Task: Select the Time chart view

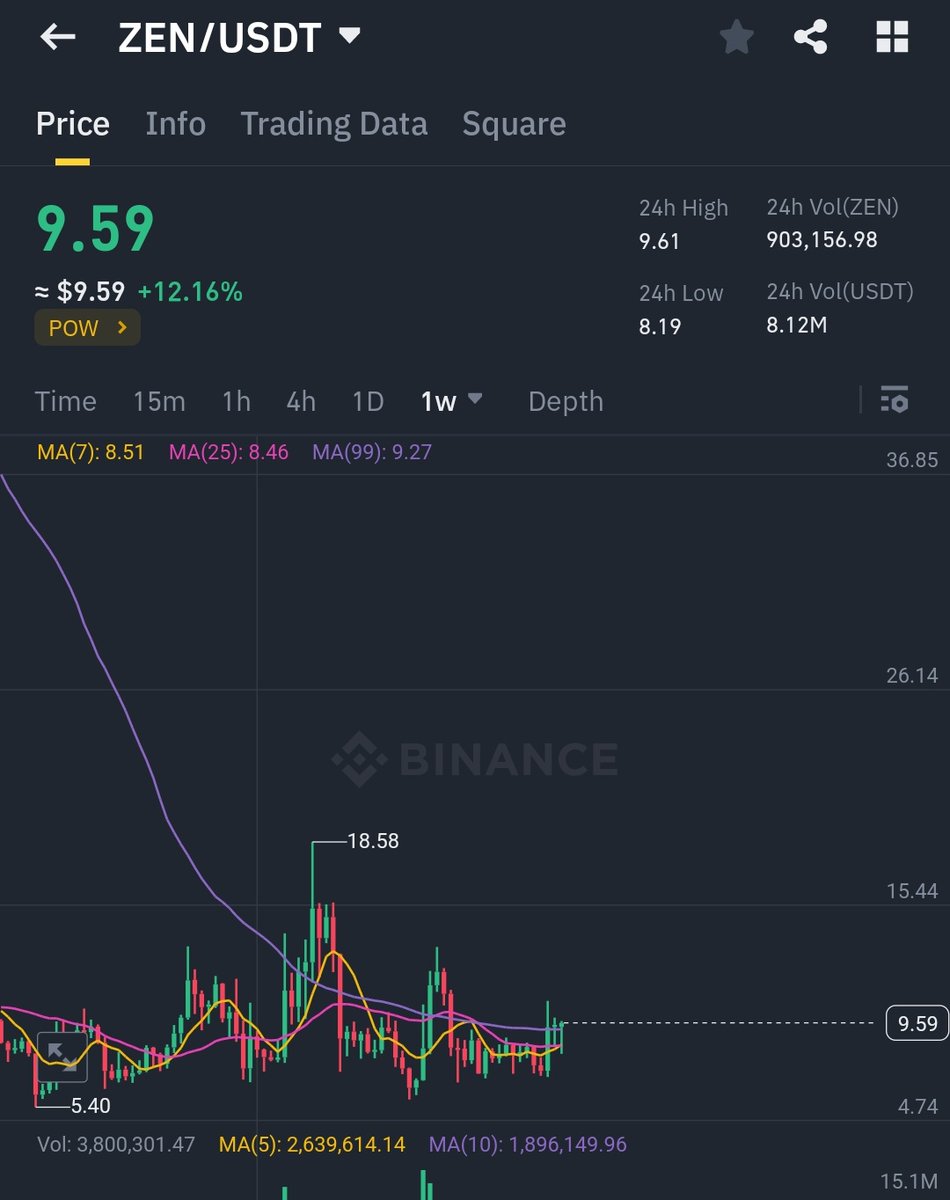Action: pos(66,401)
